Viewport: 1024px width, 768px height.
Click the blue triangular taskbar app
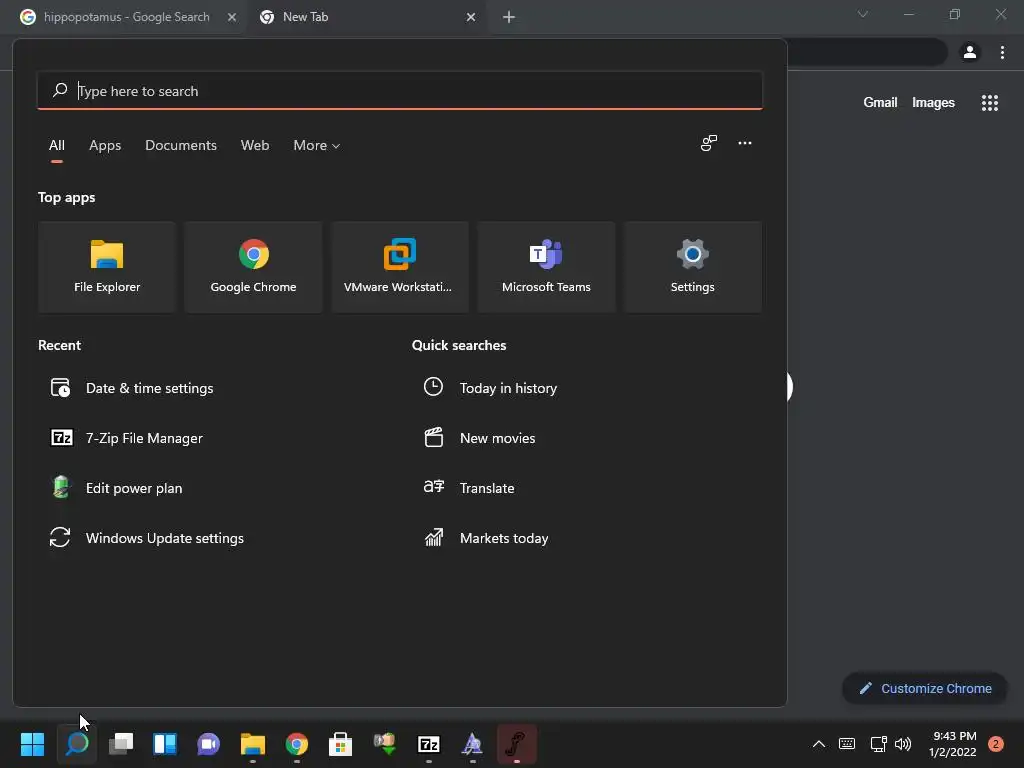(472, 744)
